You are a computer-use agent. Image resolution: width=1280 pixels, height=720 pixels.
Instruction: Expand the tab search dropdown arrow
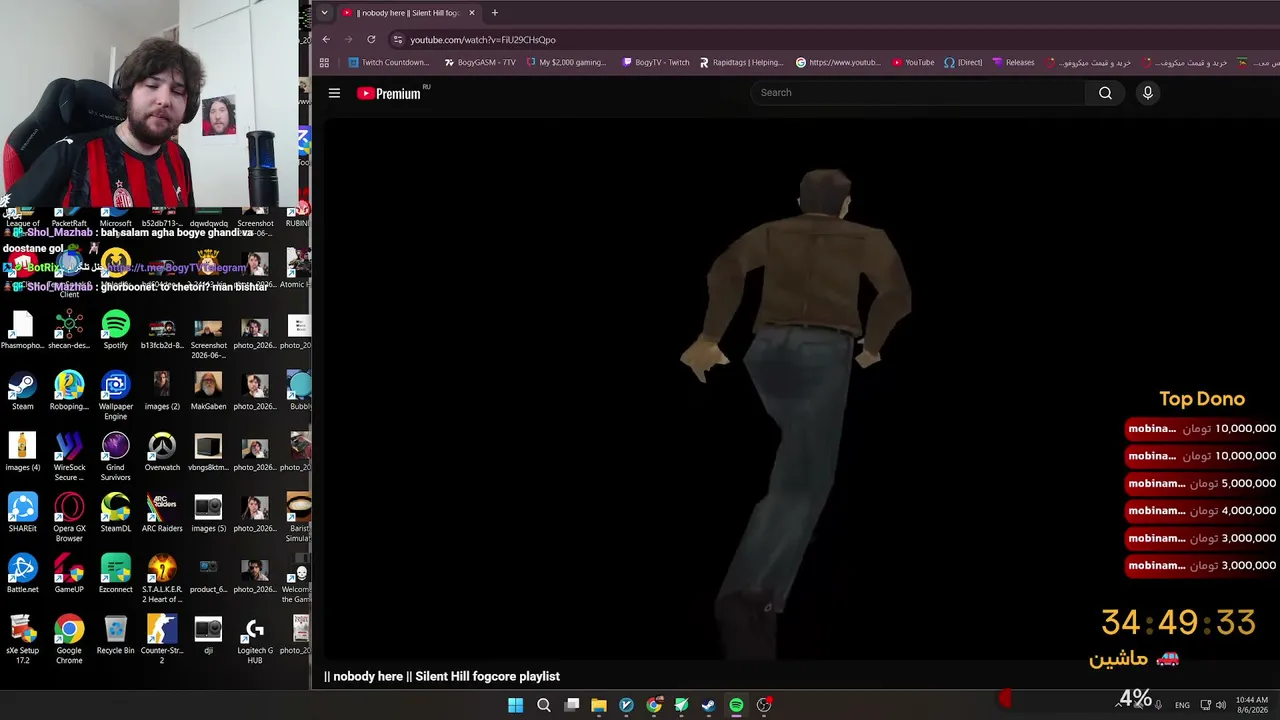pos(324,13)
